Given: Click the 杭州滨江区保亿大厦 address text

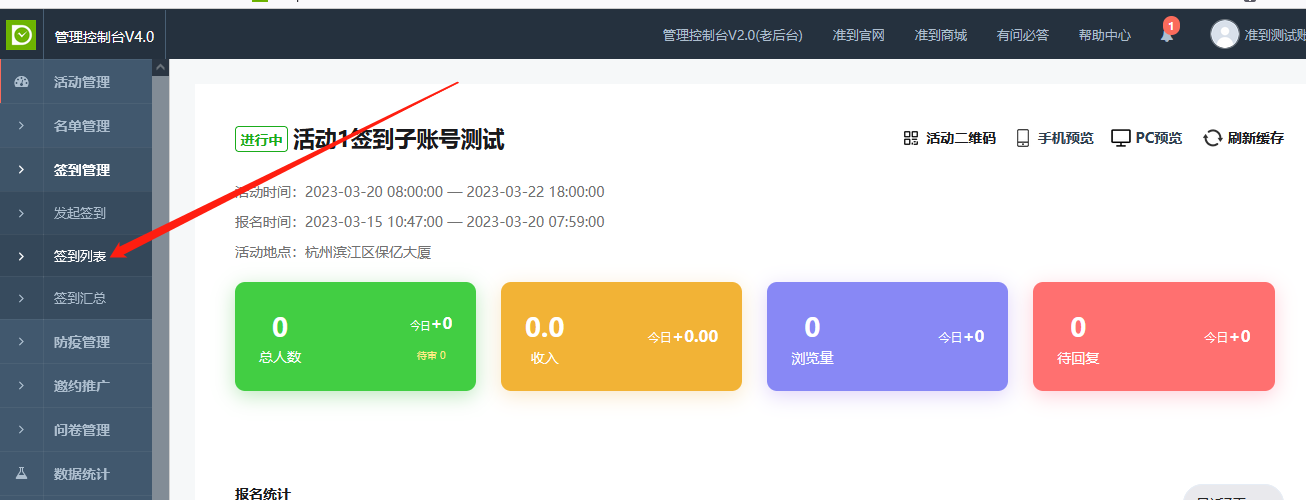Looking at the screenshot, I should [x=368, y=252].
